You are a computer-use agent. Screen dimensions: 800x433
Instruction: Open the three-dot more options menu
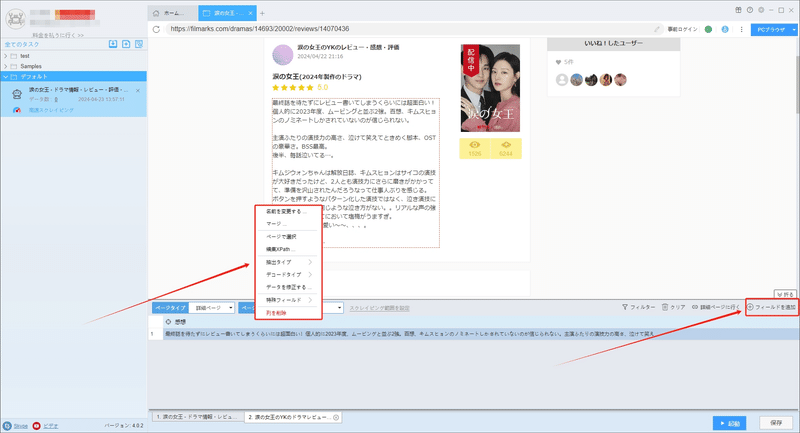point(741,29)
